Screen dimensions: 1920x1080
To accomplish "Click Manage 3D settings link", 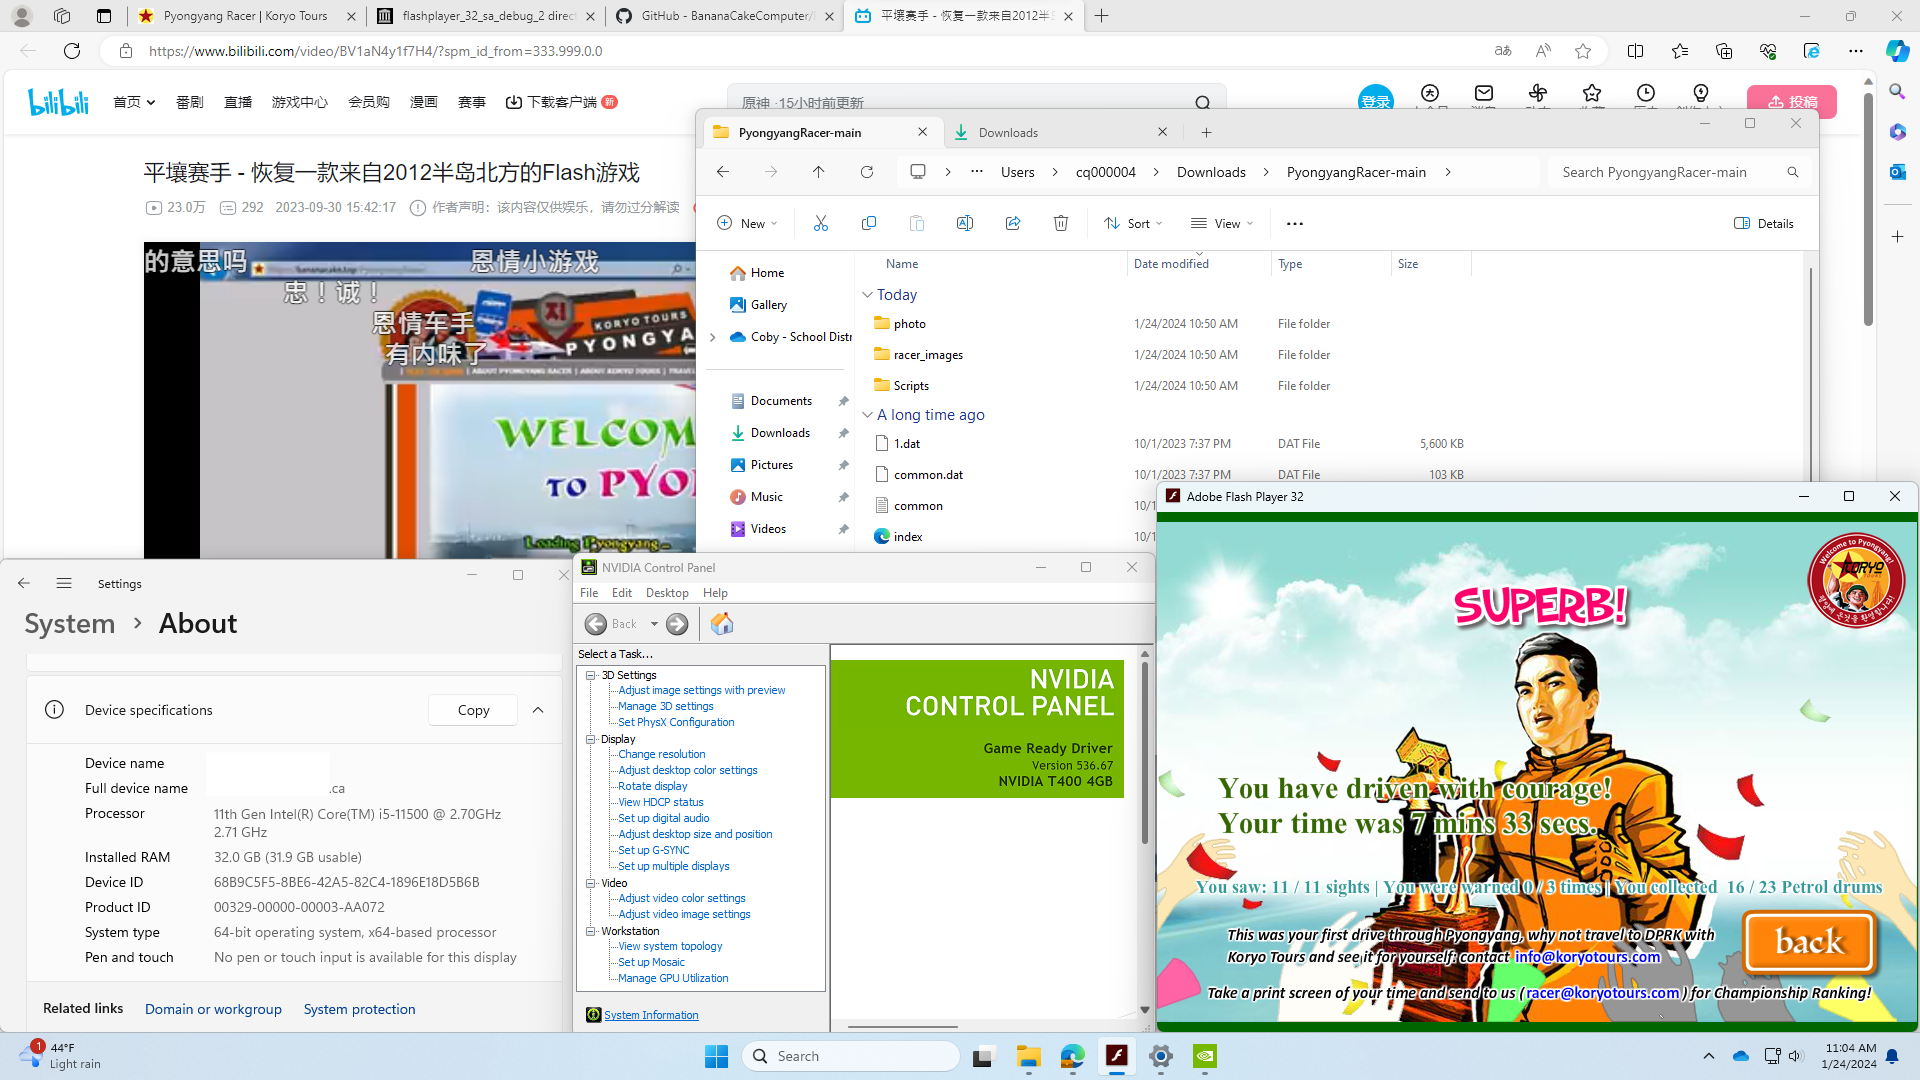I will [665, 706].
